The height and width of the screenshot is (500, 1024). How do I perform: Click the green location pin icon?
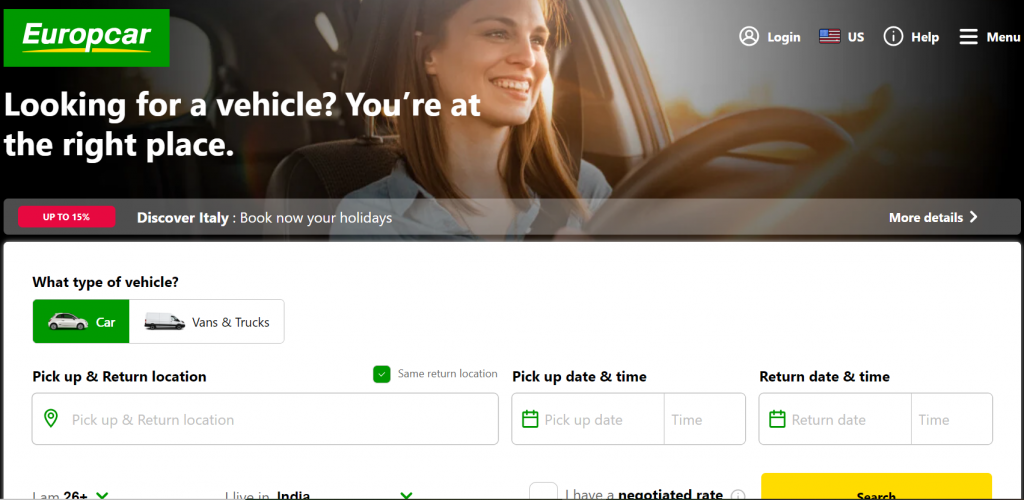50,418
